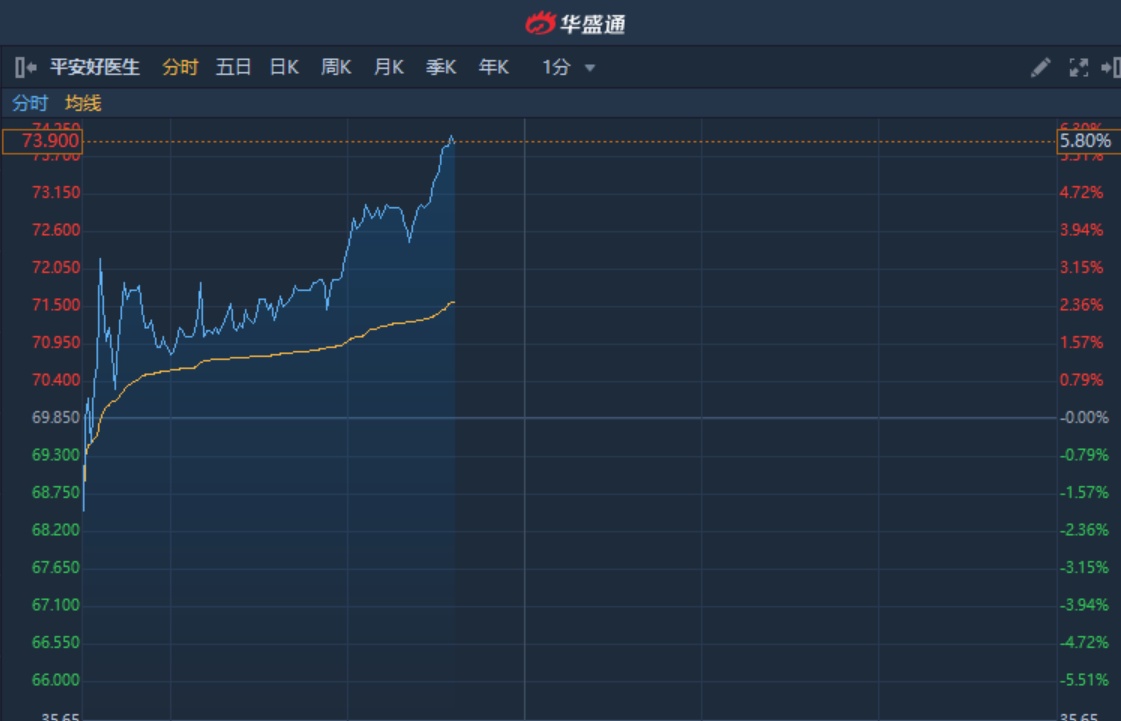Collapse the left panel with the arrow icon

coord(26,68)
